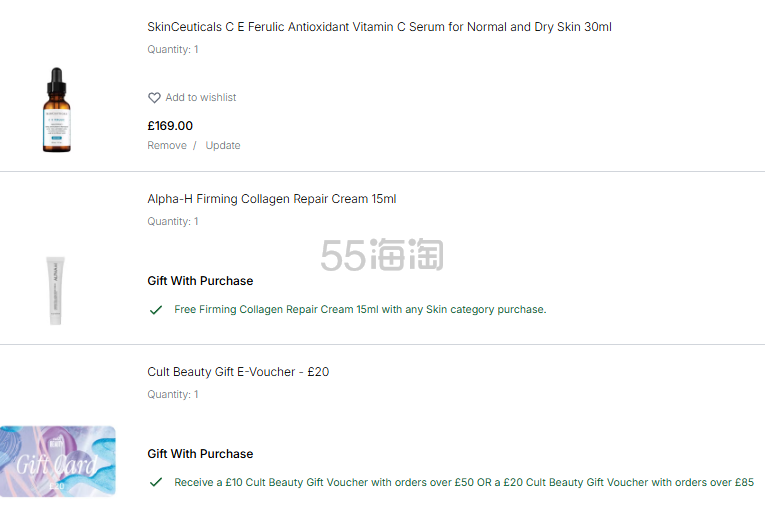Click the £10 Cult Beauty Gift Voucher offer text

(x=464, y=482)
